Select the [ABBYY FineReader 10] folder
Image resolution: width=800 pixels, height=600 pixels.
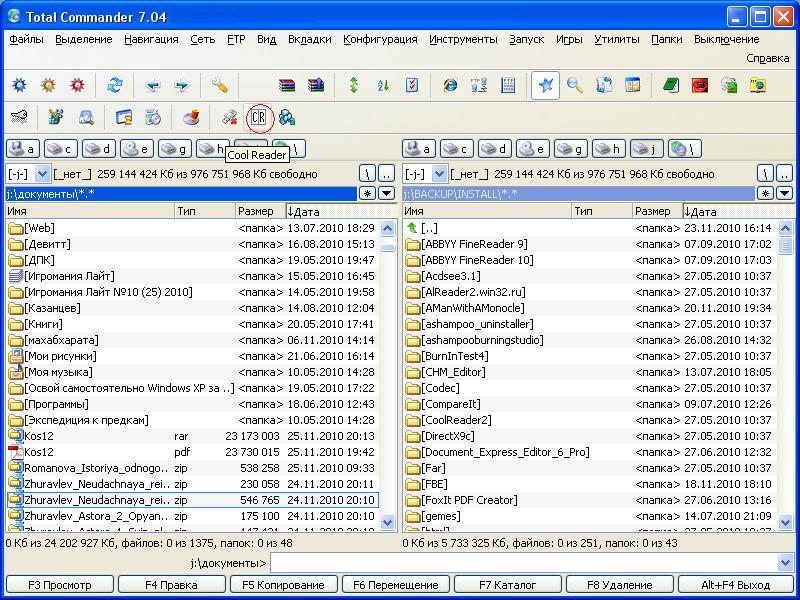[590, 260]
